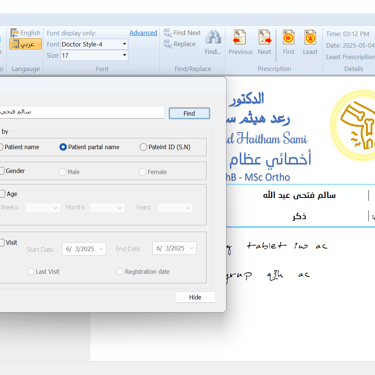The height and width of the screenshot is (375, 375).
Task: Click the Prescription group label
Action: coord(274,69)
